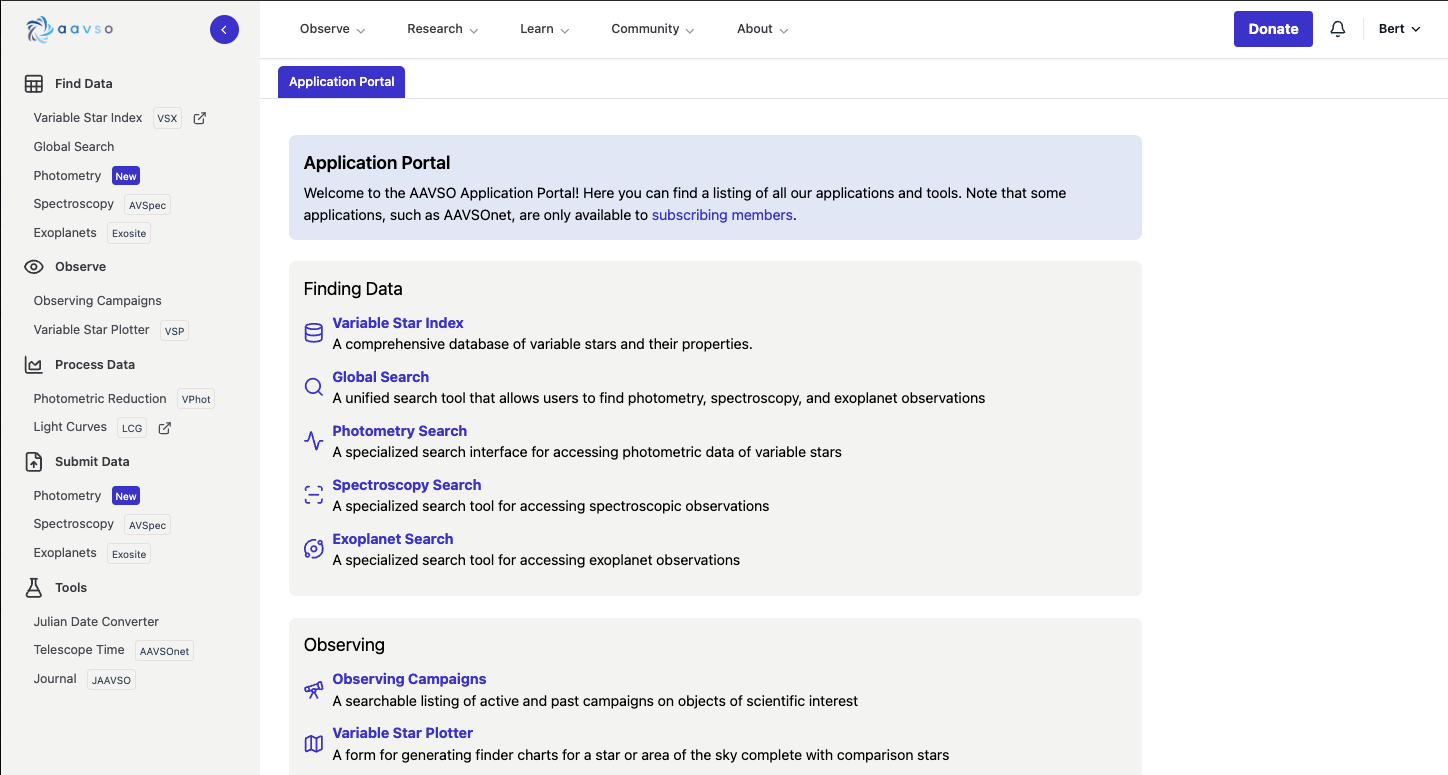Viewport: 1448px width, 775px height.
Task: Open the Bert user account dropdown
Action: [x=1400, y=29]
